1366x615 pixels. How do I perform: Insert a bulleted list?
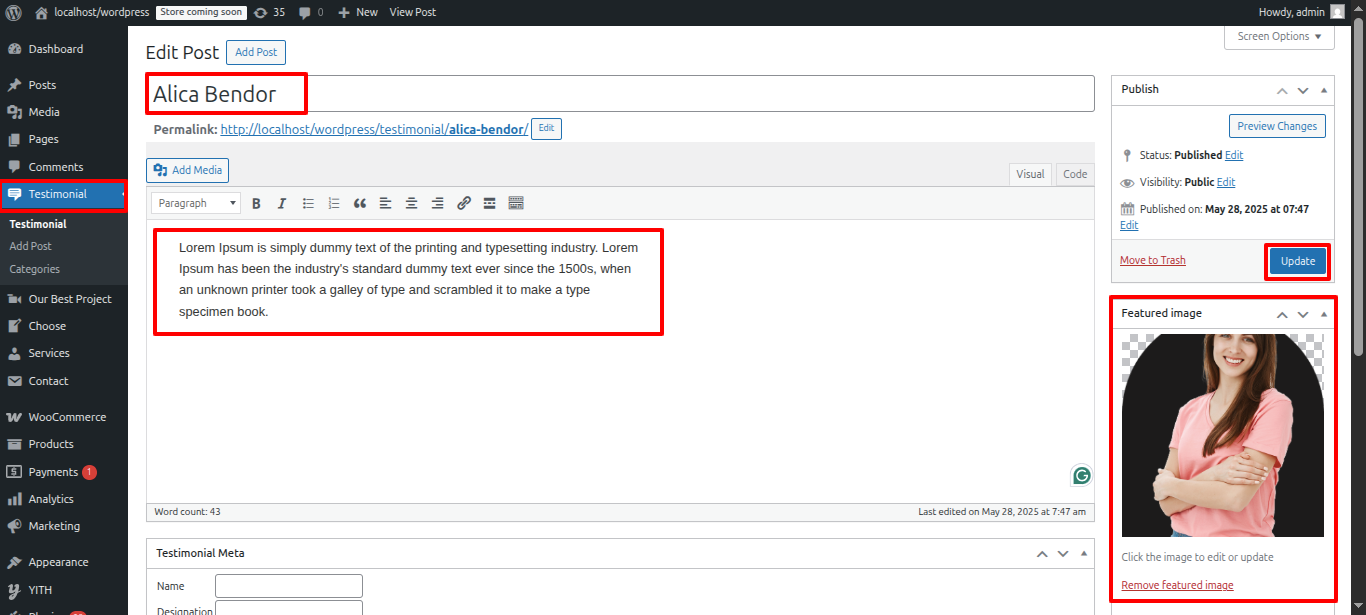(308, 203)
